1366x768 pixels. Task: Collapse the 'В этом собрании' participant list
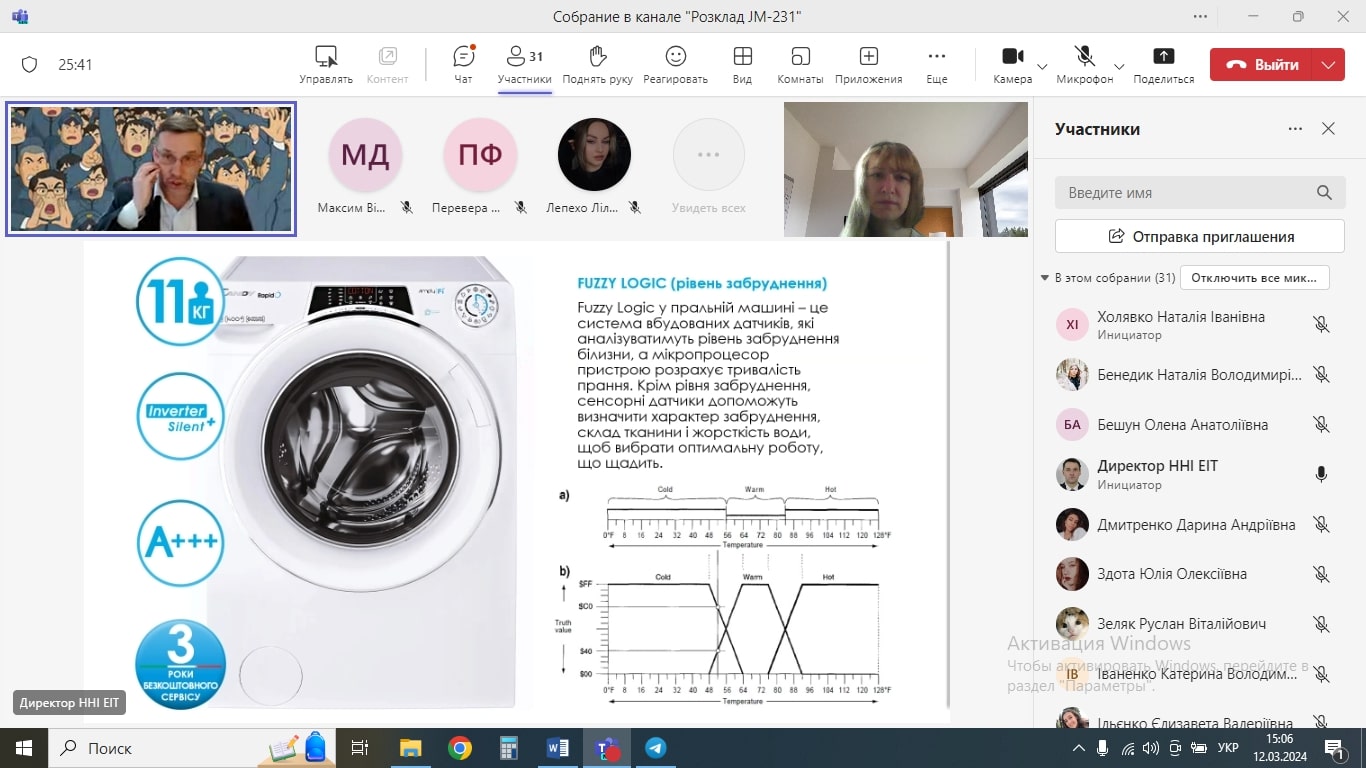click(x=1045, y=278)
